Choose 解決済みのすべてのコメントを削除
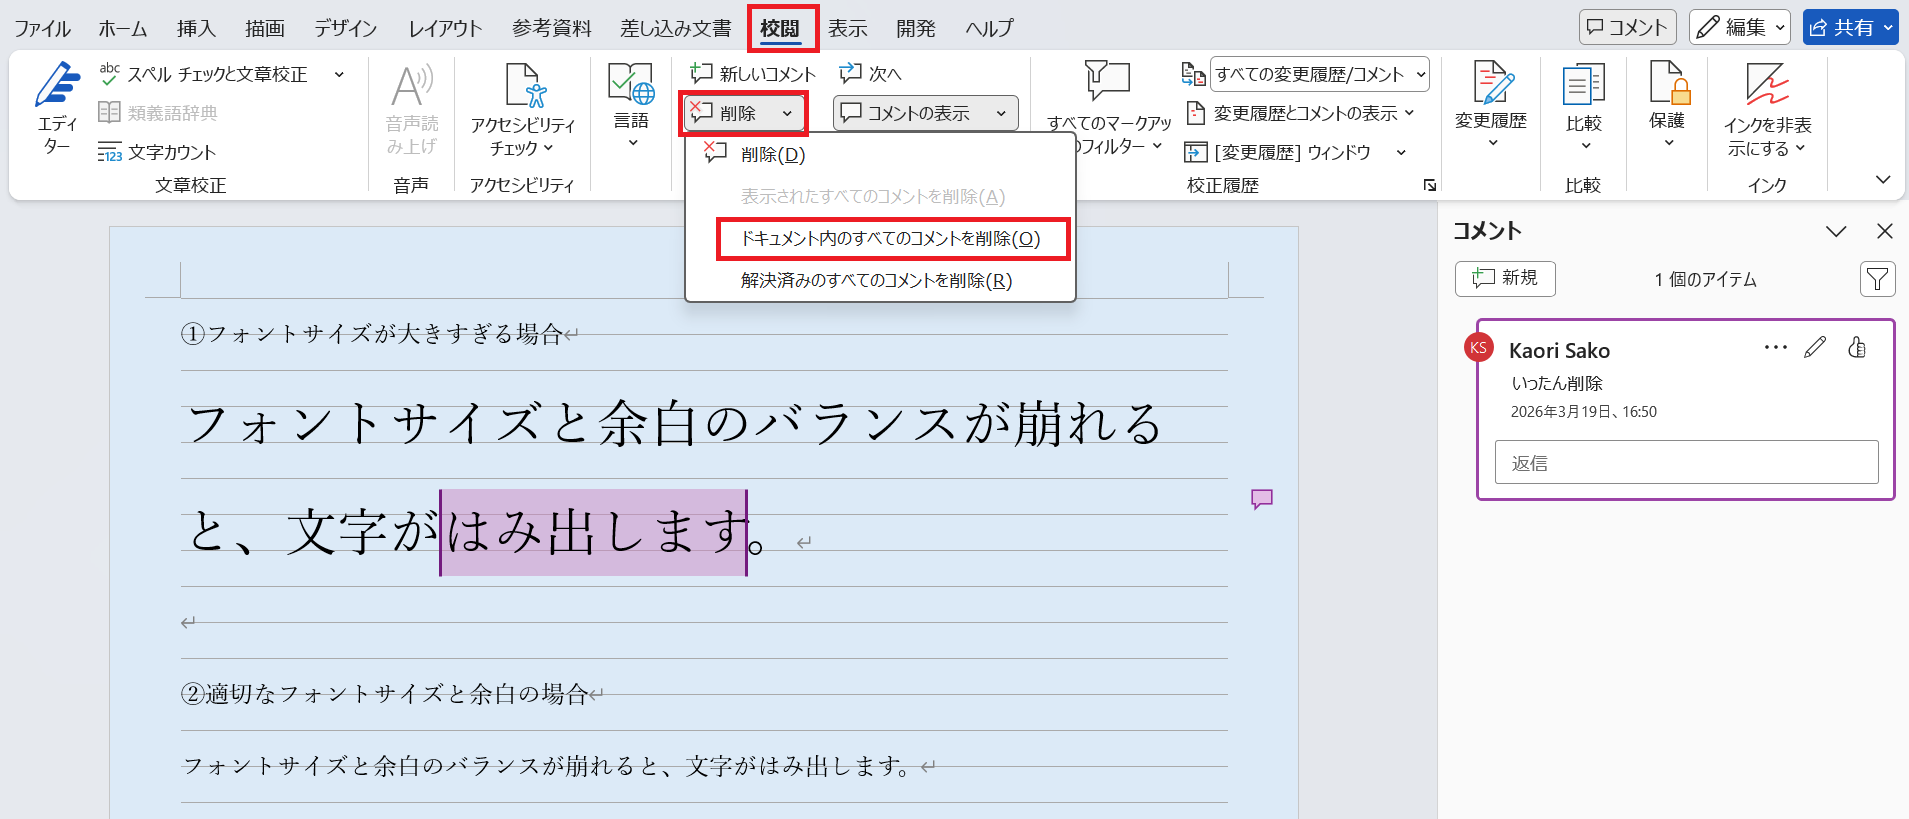1909x819 pixels. click(880, 280)
